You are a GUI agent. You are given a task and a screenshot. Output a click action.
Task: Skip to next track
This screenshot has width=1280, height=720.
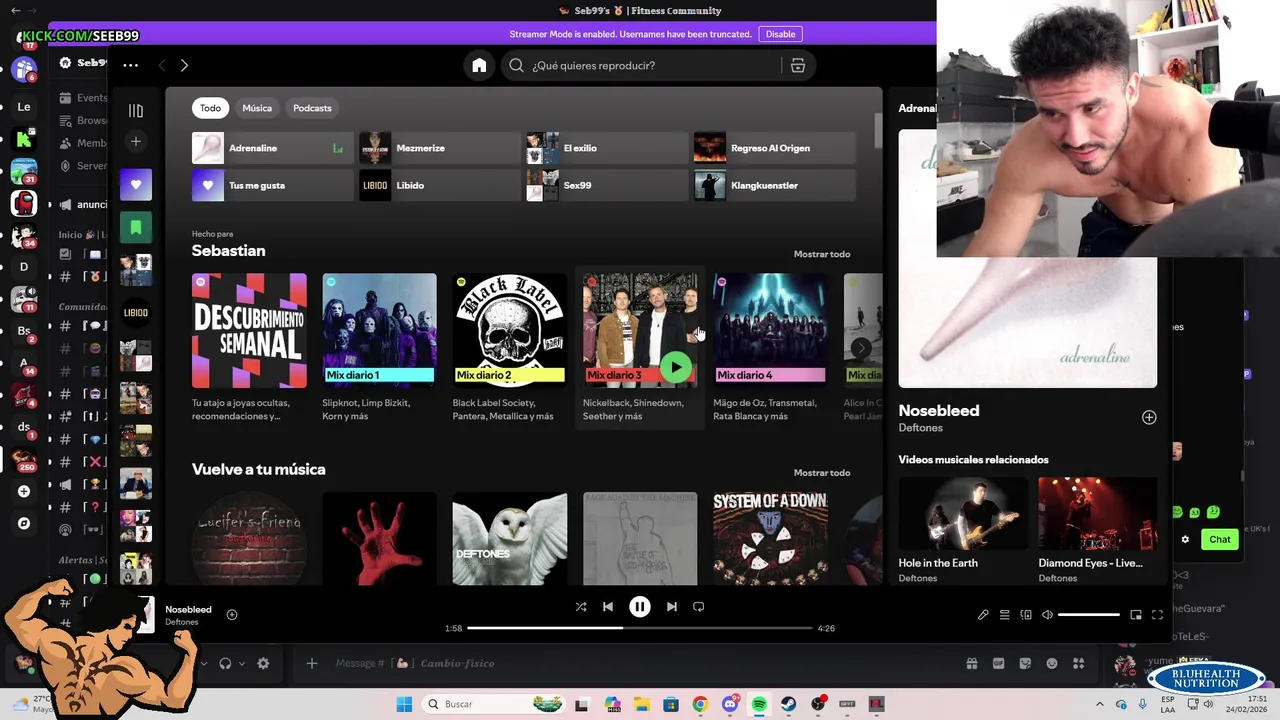pos(672,607)
